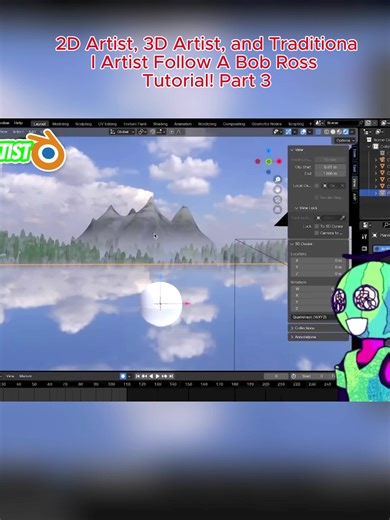This screenshot has height=520, width=390.
Task: Click the top blue Z axis gizmo dot
Action: tap(269, 151)
